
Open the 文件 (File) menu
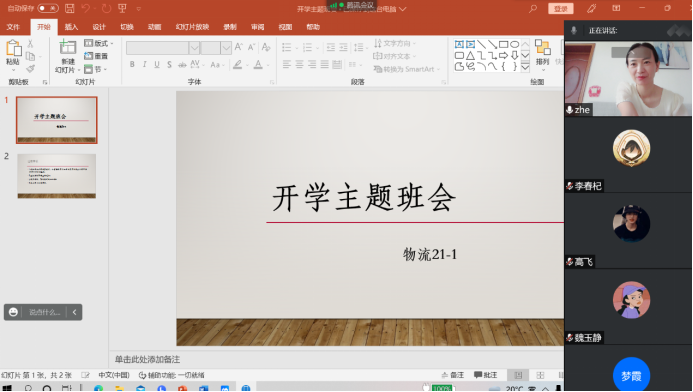pyautogui.click(x=13, y=27)
